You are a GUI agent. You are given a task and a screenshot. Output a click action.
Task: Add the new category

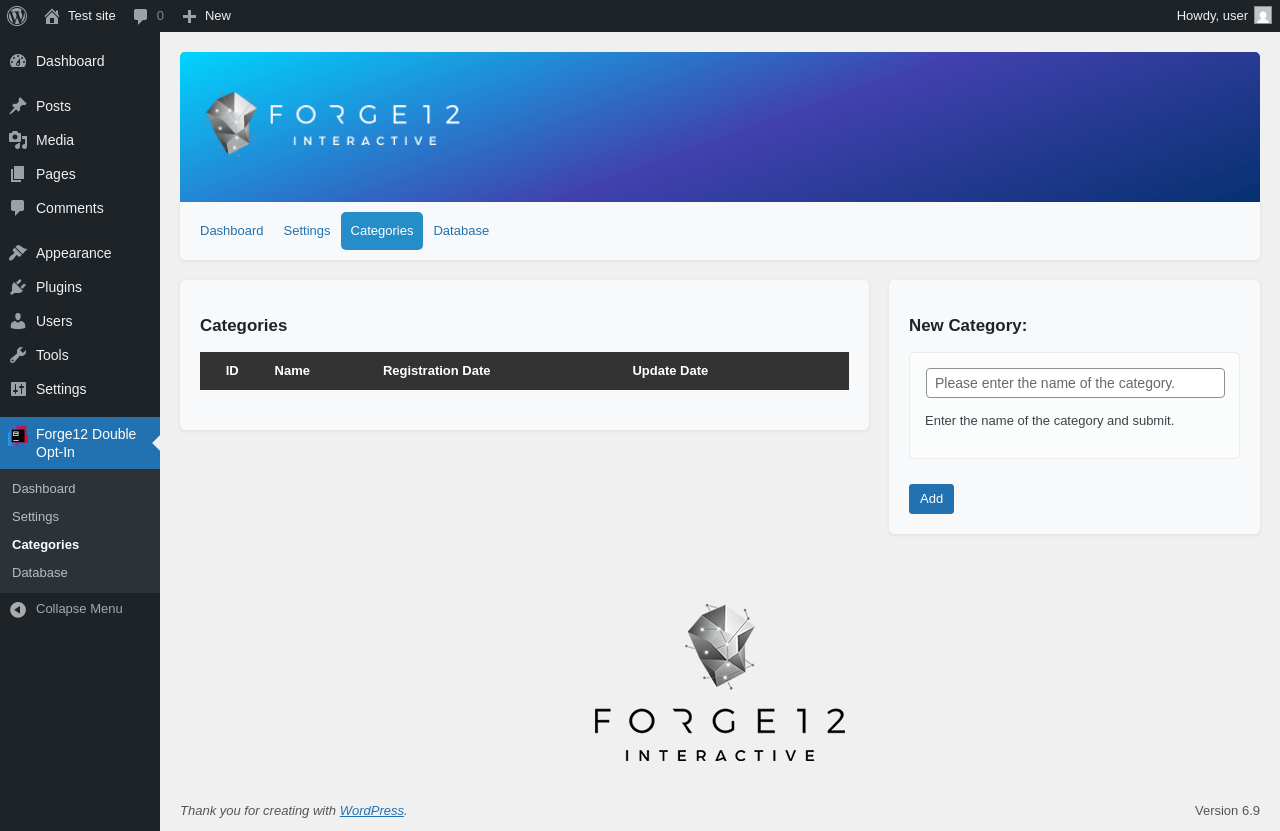coord(931,499)
